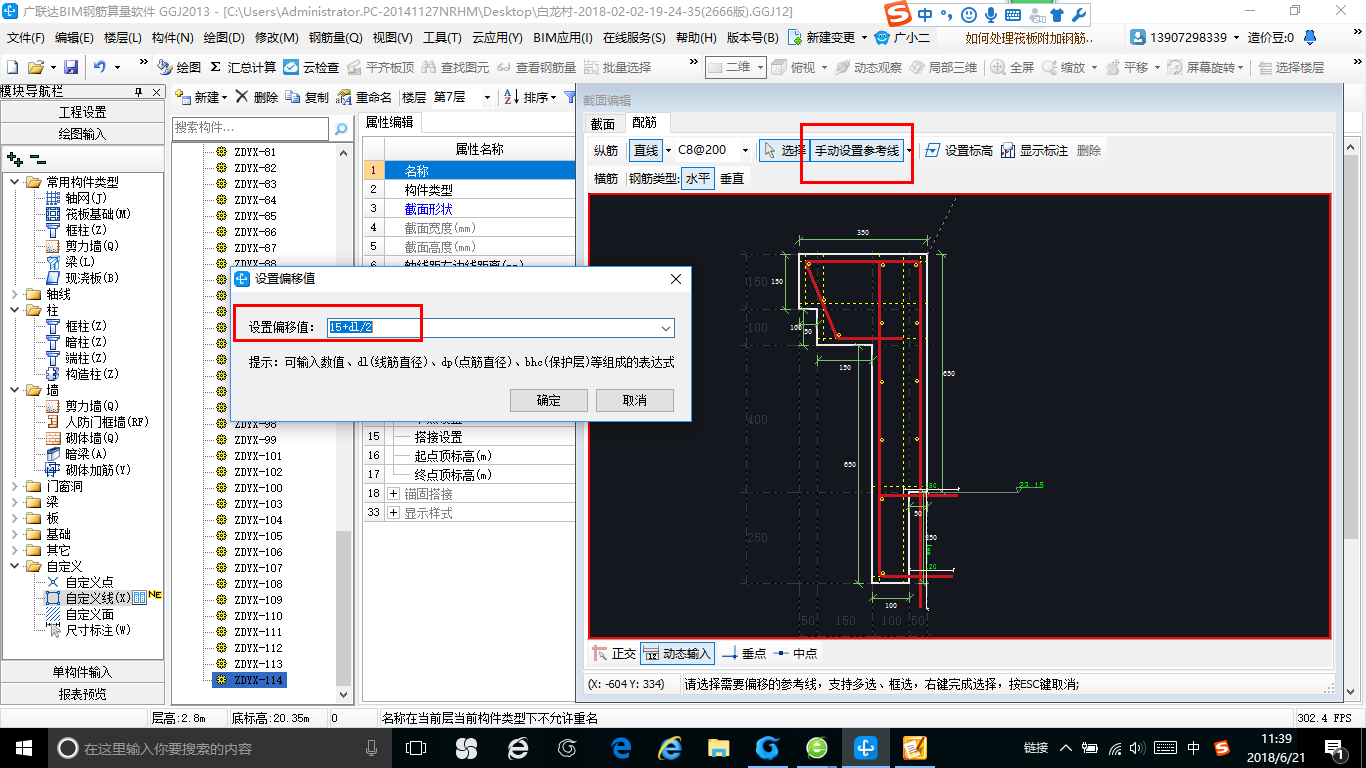Cancel dialog with 取消 button
The image size is (1366, 768).
tap(634, 400)
